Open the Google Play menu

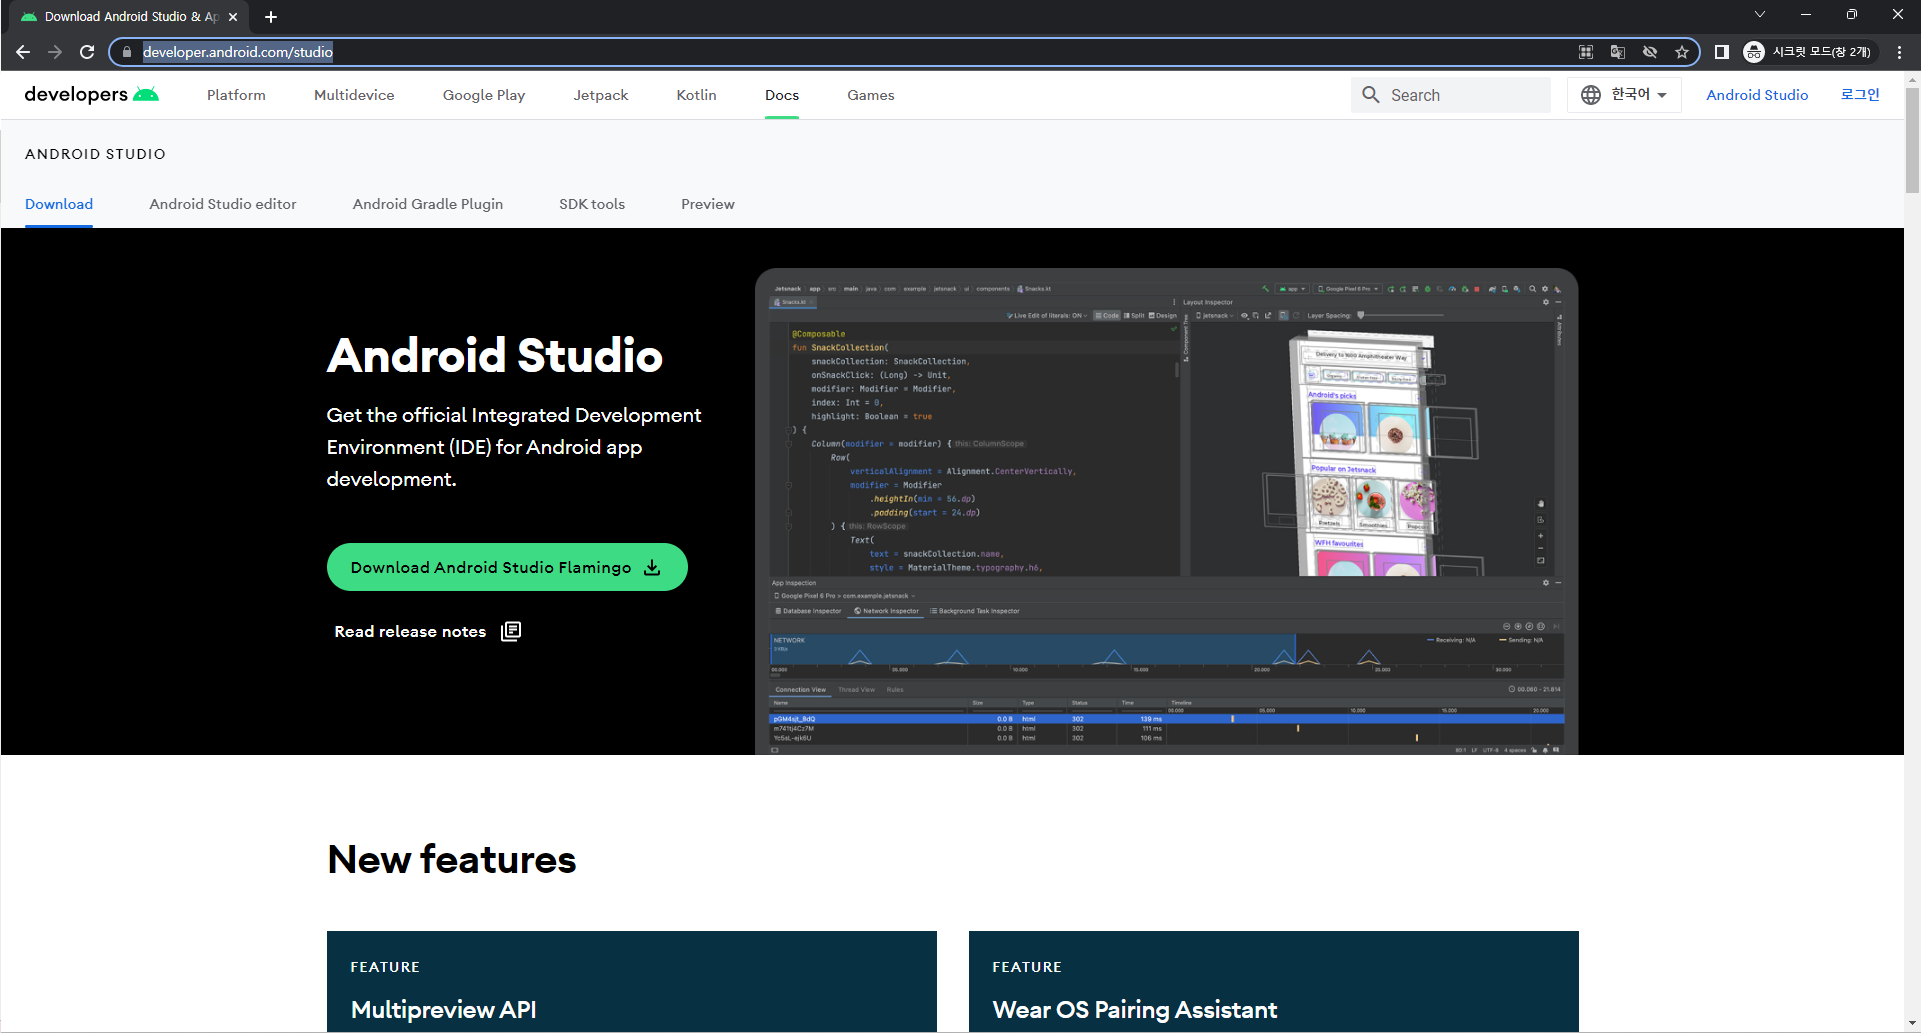(484, 95)
